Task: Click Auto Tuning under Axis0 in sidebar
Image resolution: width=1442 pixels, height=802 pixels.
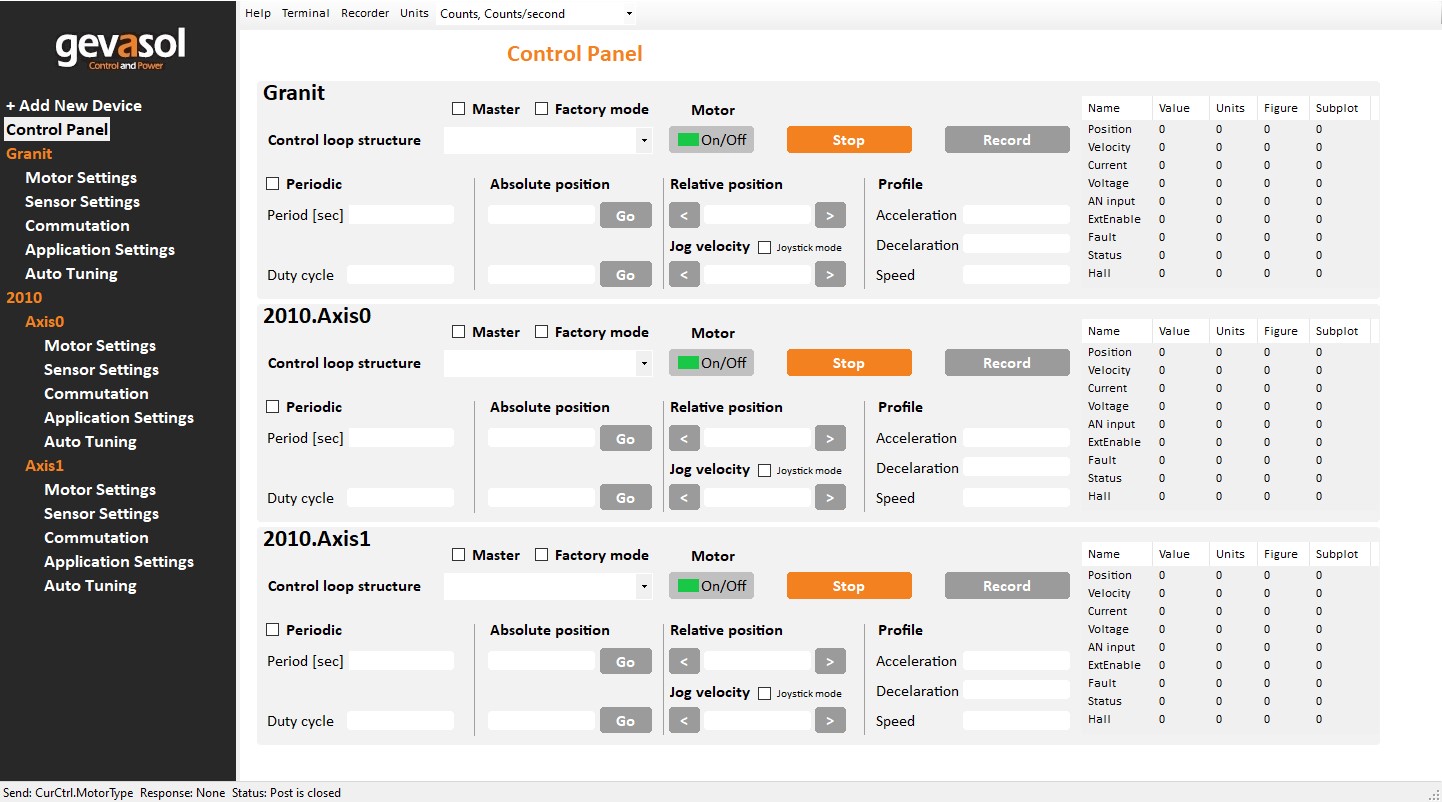Action: pos(90,442)
